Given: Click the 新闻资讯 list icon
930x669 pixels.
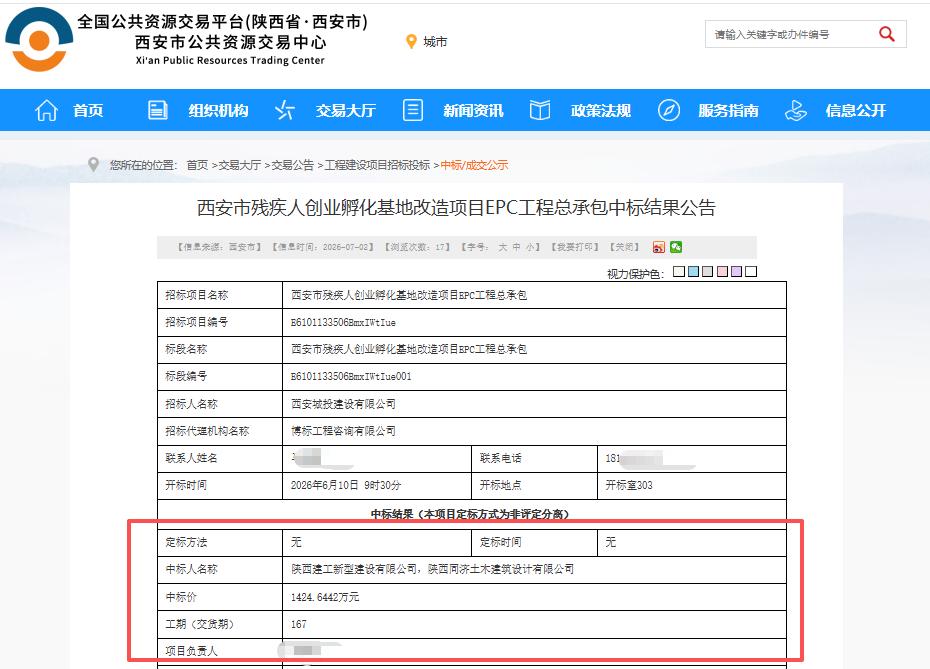Looking at the screenshot, I should 413,110.
